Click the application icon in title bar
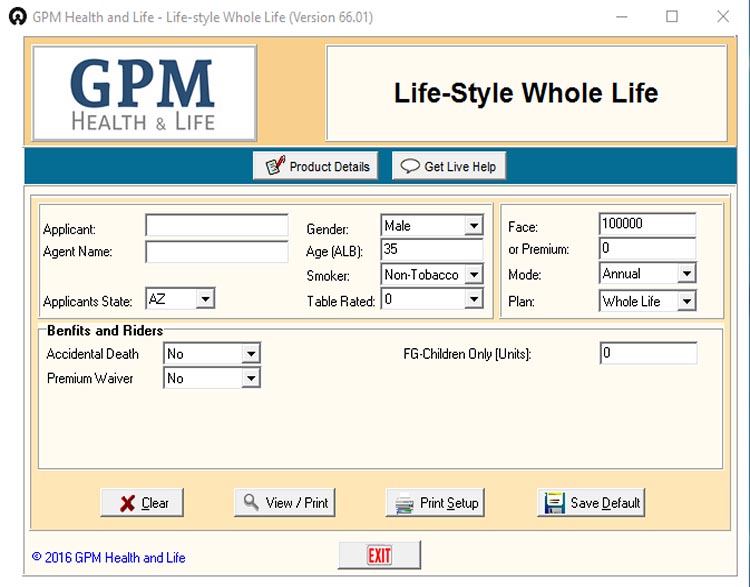 click(18, 17)
